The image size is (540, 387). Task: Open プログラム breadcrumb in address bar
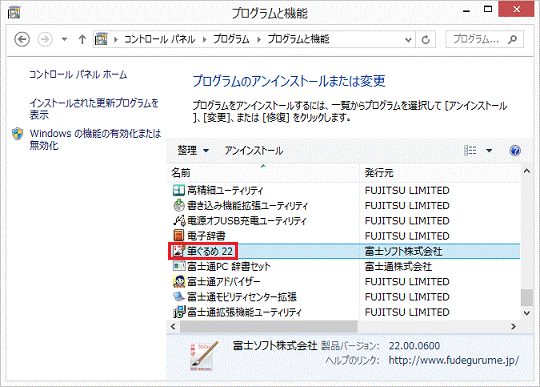coord(231,39)
